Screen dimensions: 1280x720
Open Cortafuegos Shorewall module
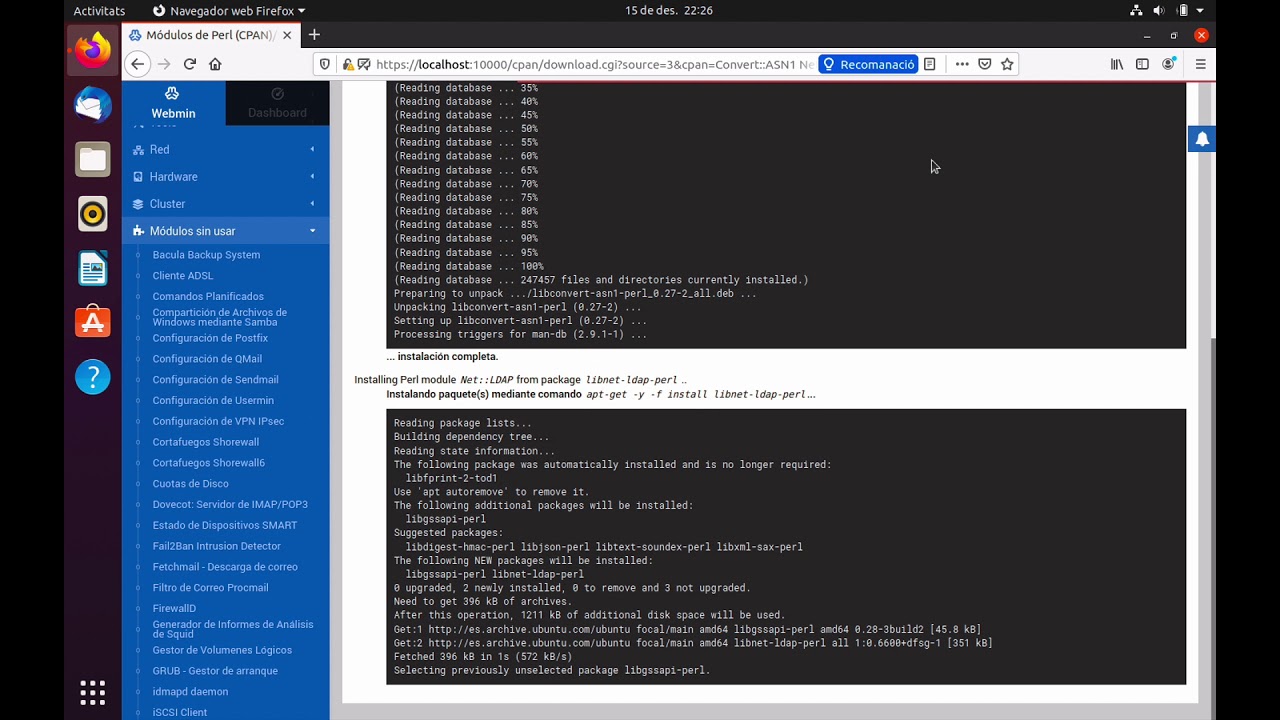(205, 442)
